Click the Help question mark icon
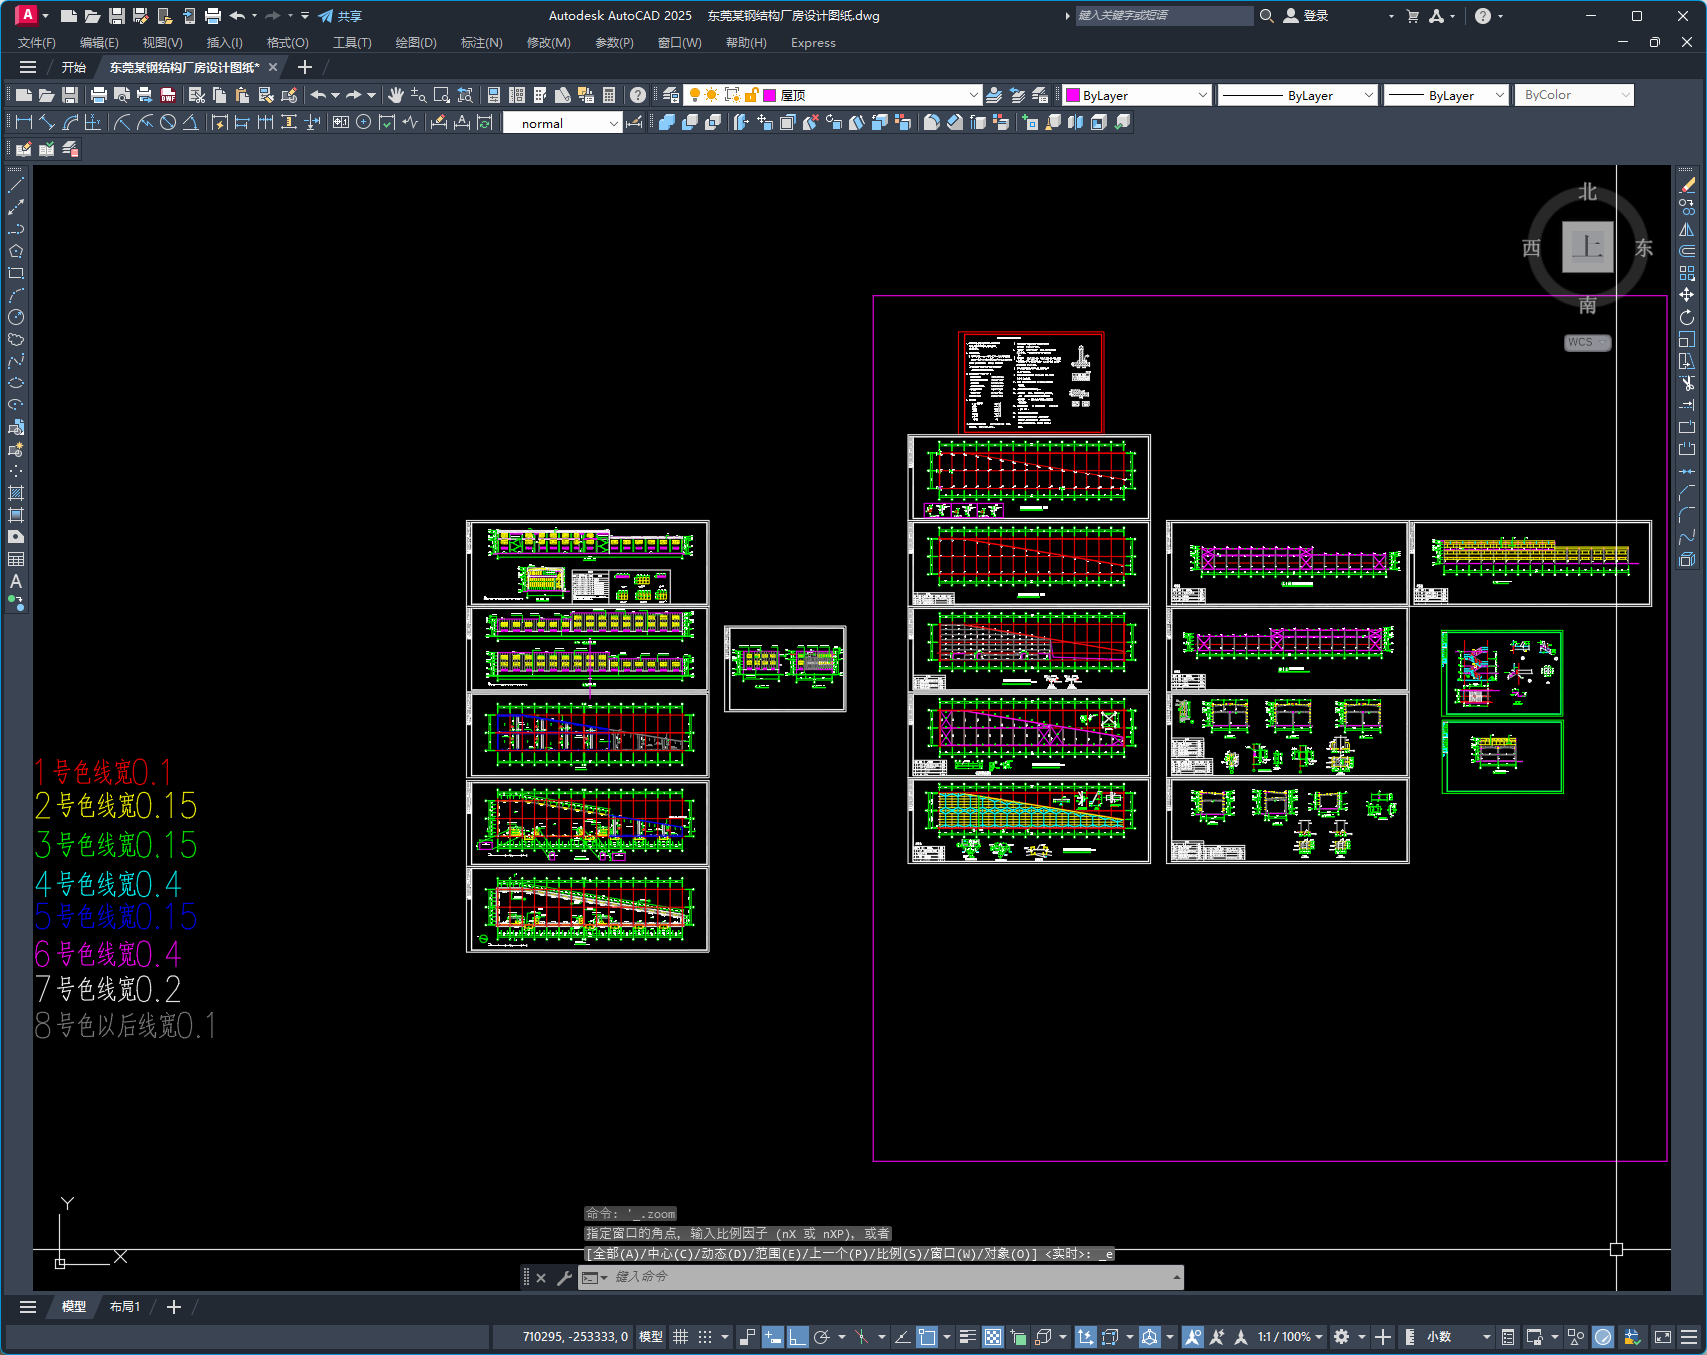 (x=638, y=95)
